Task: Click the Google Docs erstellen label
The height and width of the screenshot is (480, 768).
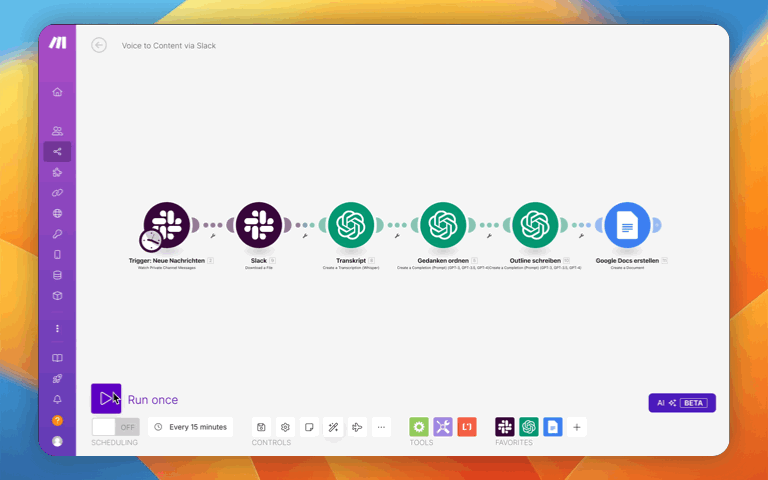Action: [x=627, y=261]
